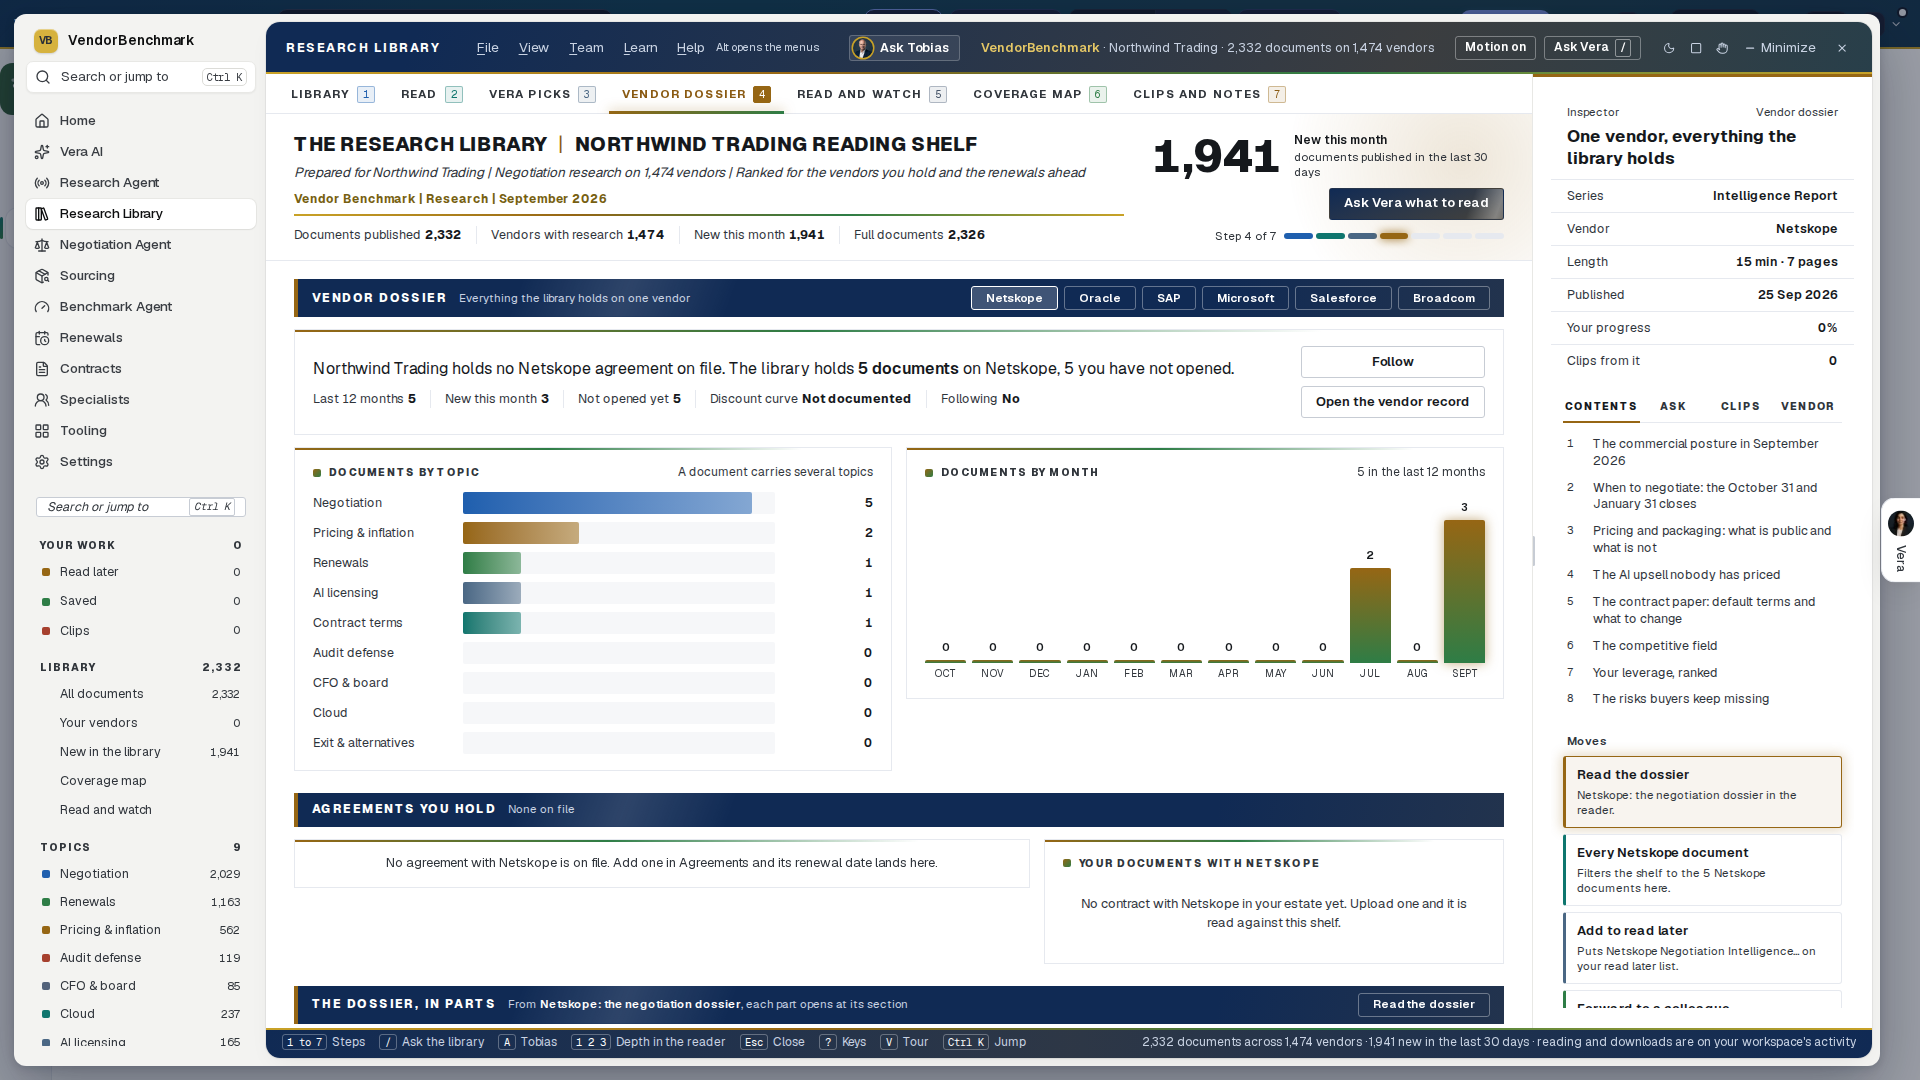Click the Search or jump to field

(141, 77)
